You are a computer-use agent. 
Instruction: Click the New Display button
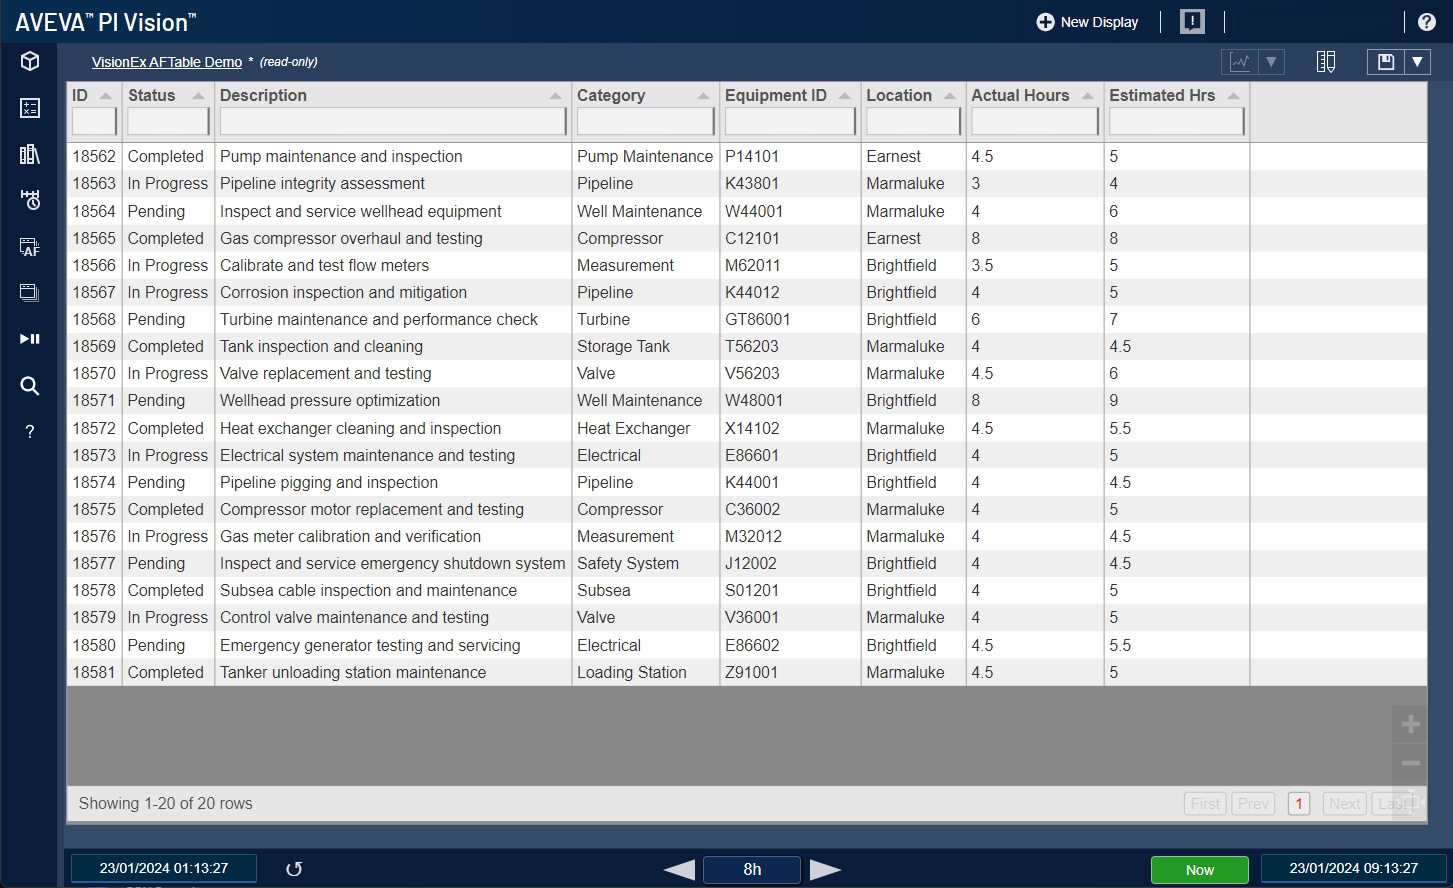[1087, 22]
